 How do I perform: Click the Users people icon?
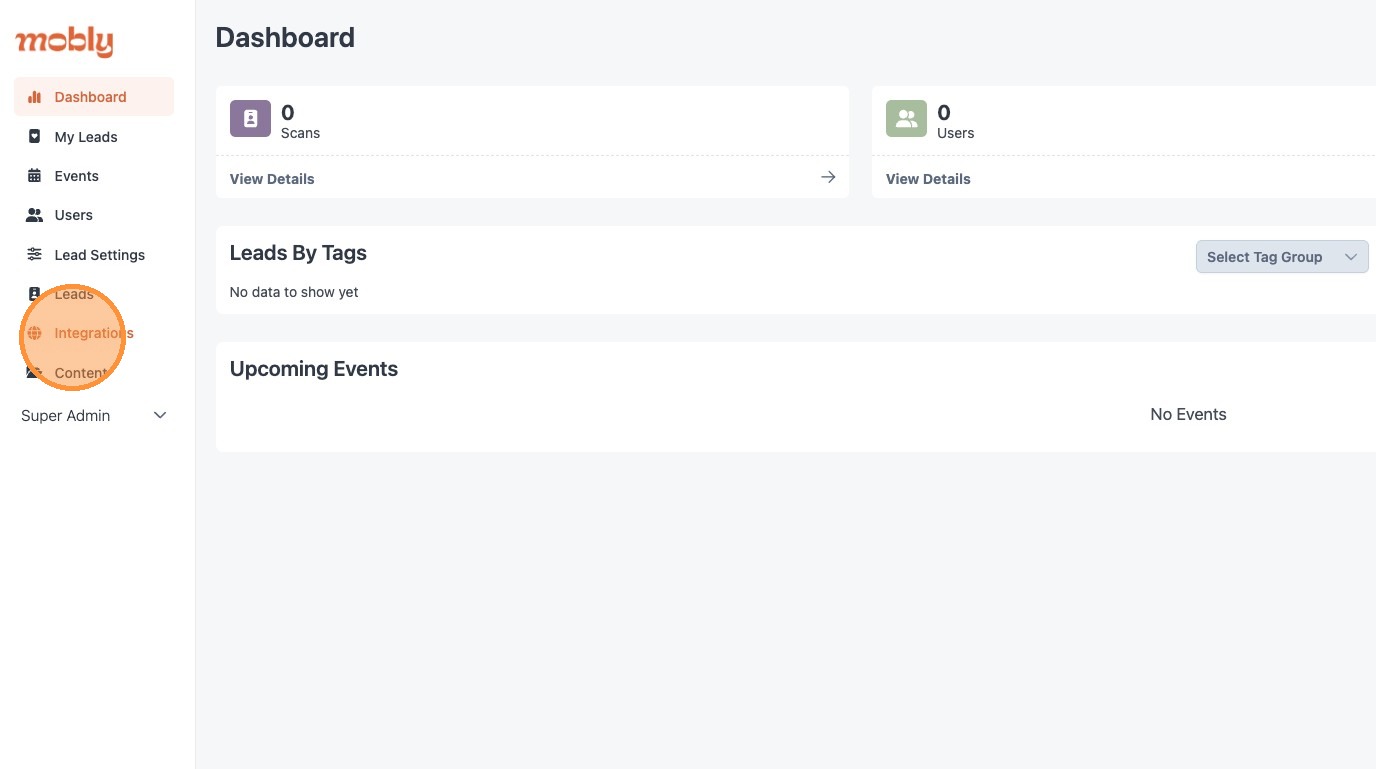click(x=35, y=215)
